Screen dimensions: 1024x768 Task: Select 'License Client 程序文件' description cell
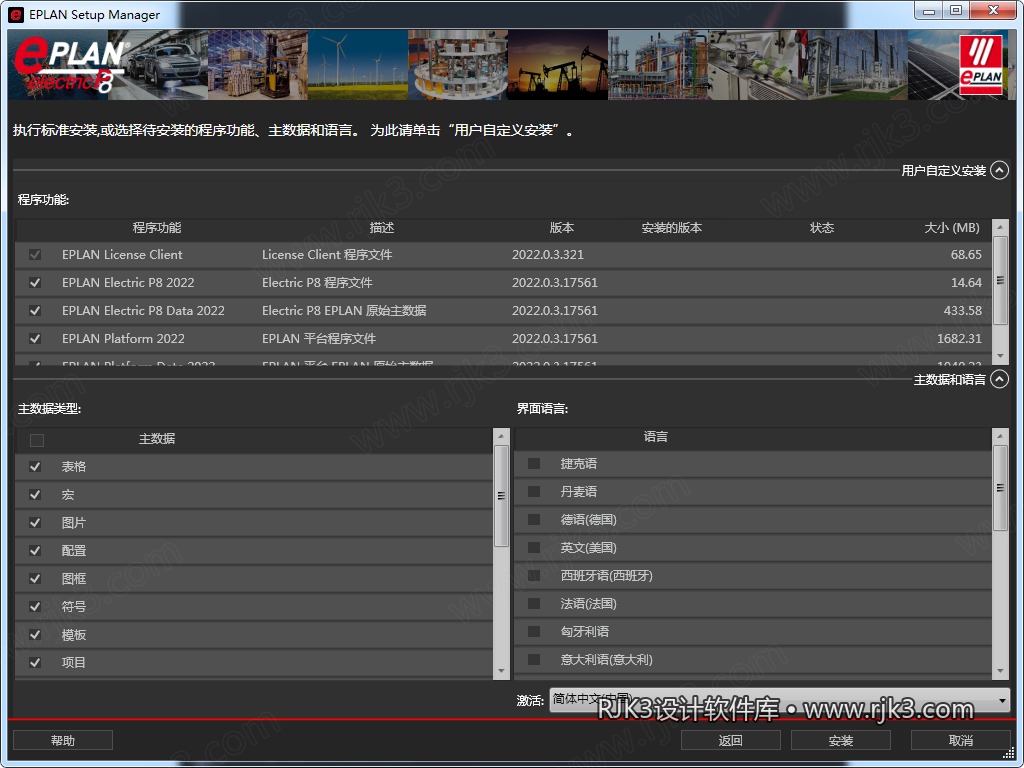pyautogui.click(x=327, y=255)
